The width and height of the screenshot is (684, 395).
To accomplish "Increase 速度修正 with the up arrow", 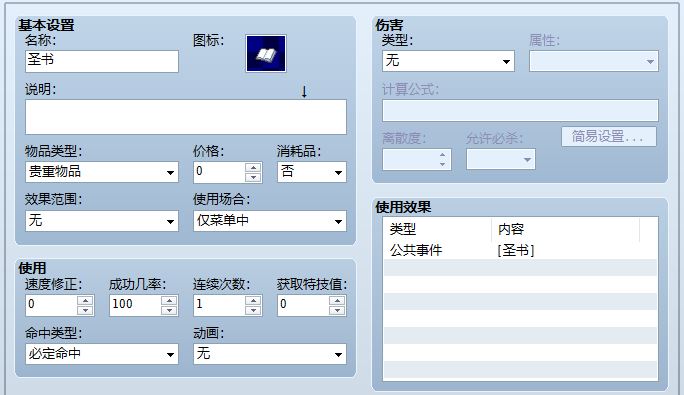I will (85, 300).
